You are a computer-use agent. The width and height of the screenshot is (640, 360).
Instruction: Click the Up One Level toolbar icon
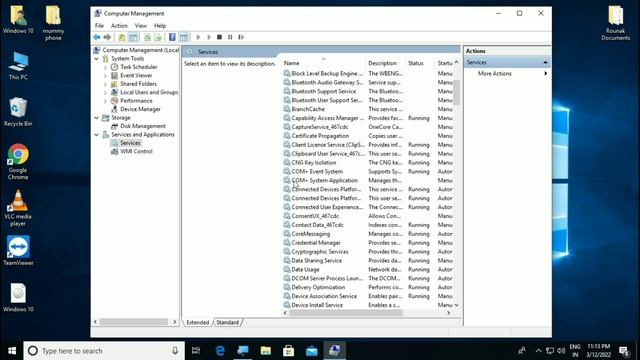click(x=122, y=37)
